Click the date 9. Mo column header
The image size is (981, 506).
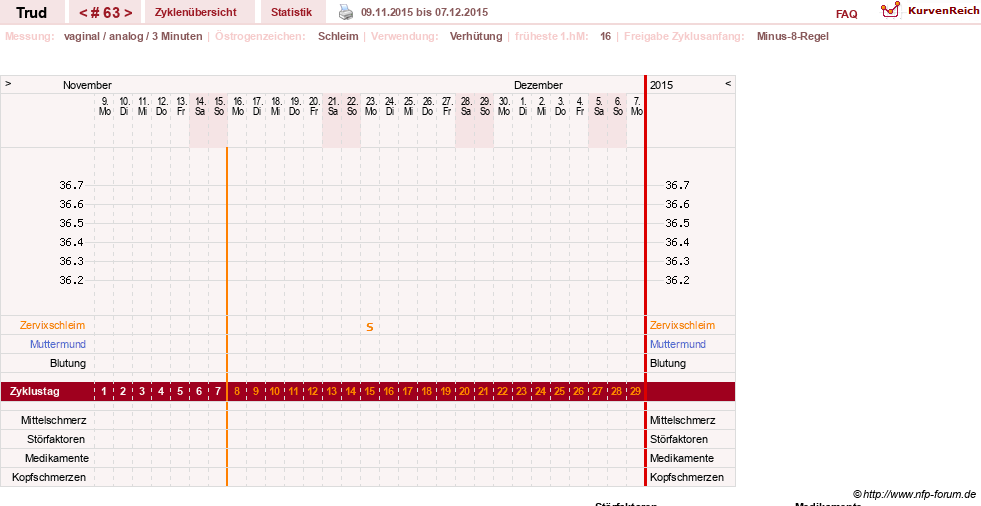(x=104, y=106)
